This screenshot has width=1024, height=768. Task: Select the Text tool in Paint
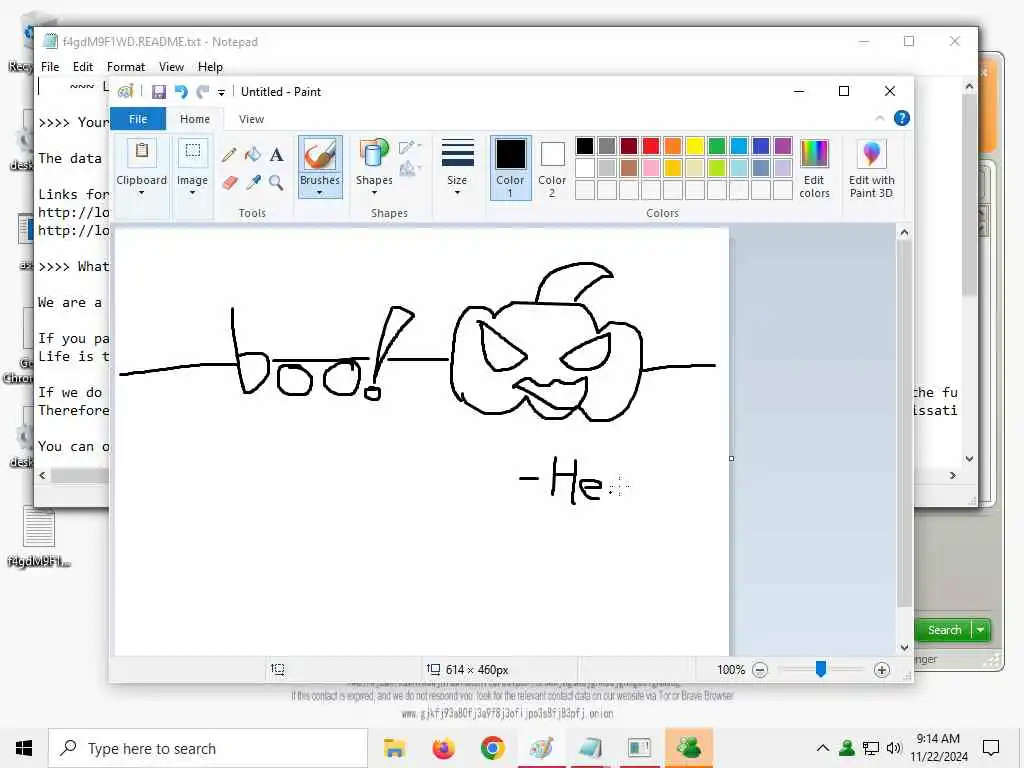click(276, 155)
